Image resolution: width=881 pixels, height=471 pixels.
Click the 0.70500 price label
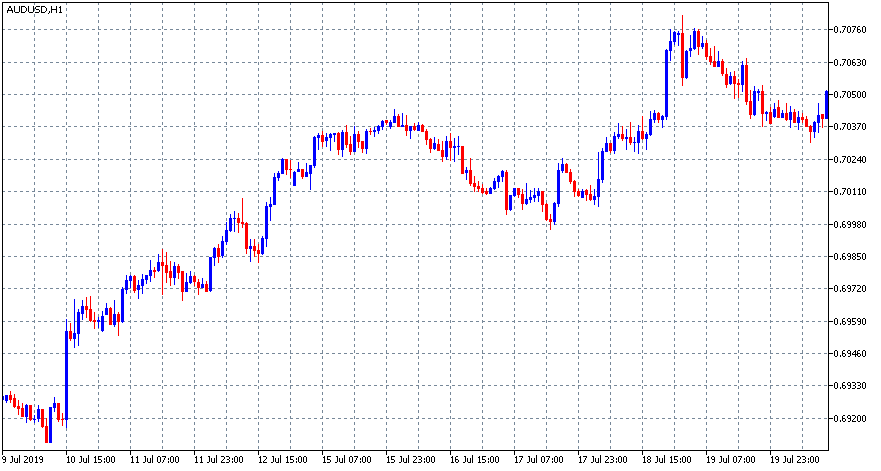click(x=850, y=94)
